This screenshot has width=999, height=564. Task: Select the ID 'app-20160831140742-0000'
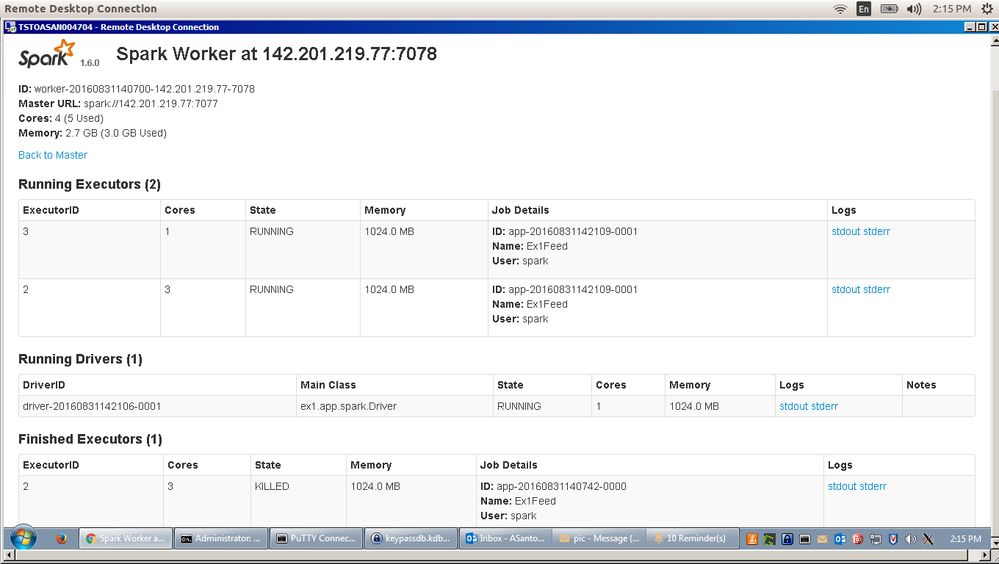561,486
